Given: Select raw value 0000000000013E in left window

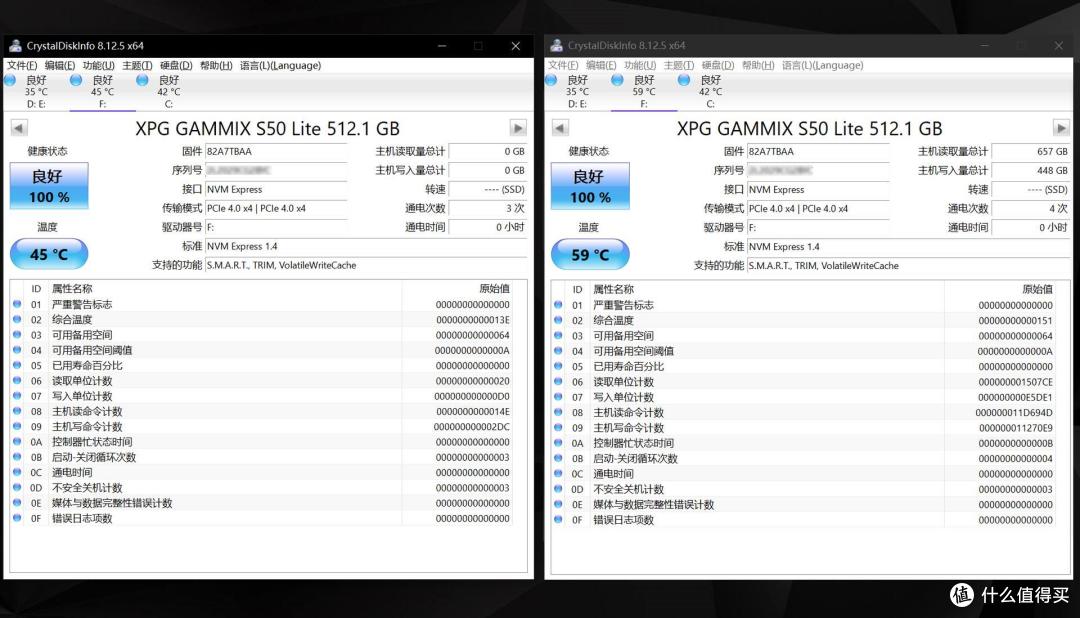Looking at the screenshot, I should click(472, 320).
